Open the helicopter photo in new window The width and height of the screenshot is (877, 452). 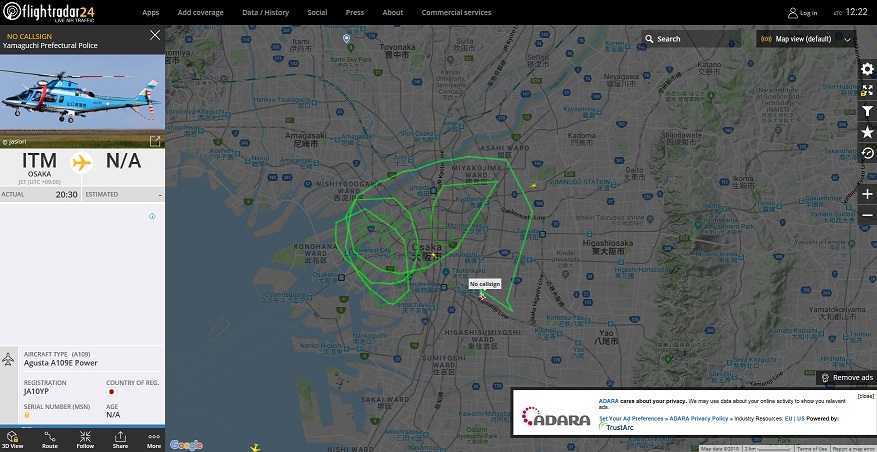tap(155, 142)
